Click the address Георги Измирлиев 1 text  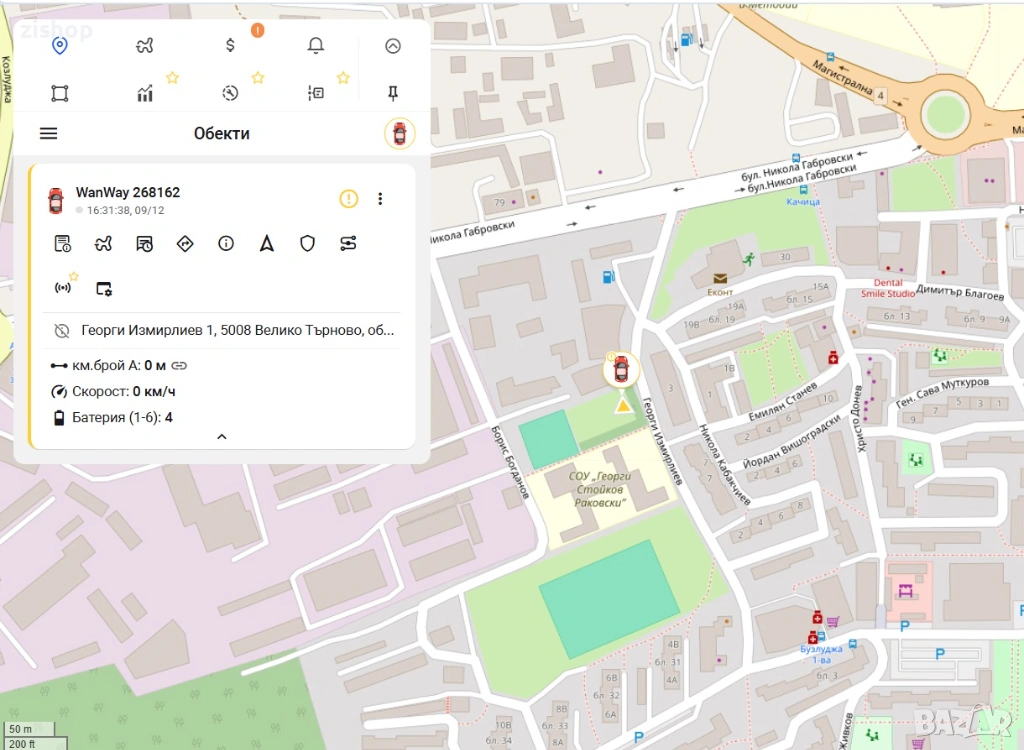238,330
